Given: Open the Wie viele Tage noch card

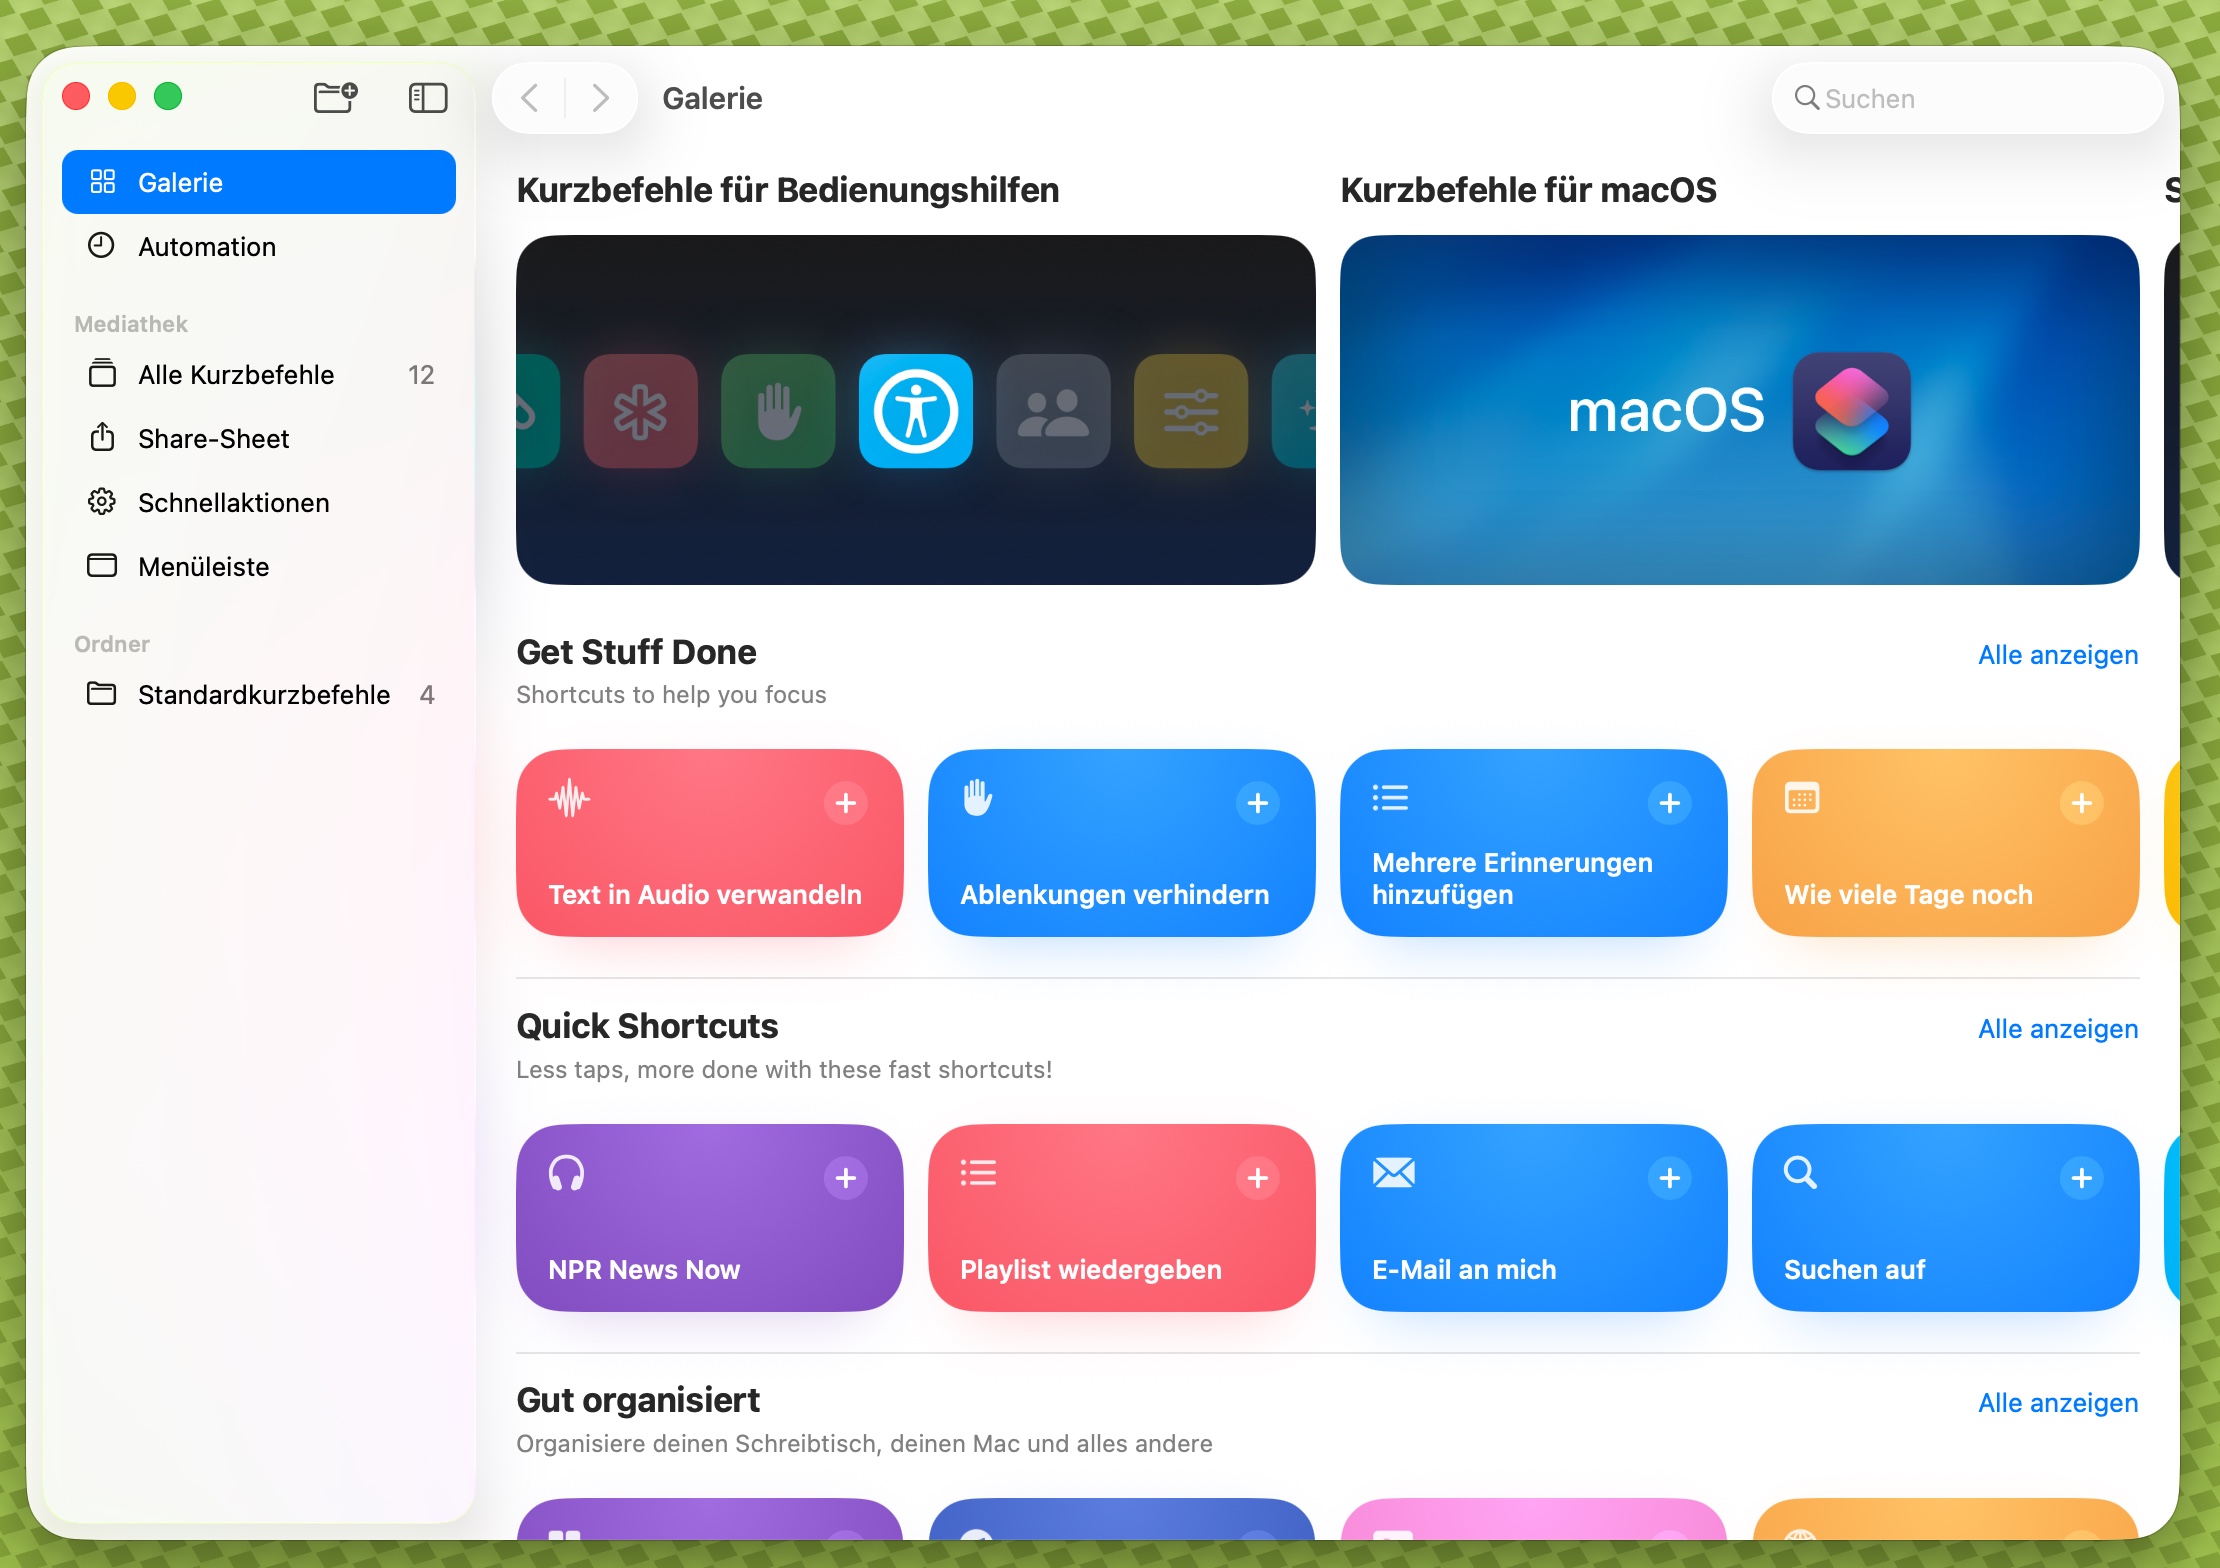Looking at the screenshot, I should pyautogui.click(x=1945, y=843).
